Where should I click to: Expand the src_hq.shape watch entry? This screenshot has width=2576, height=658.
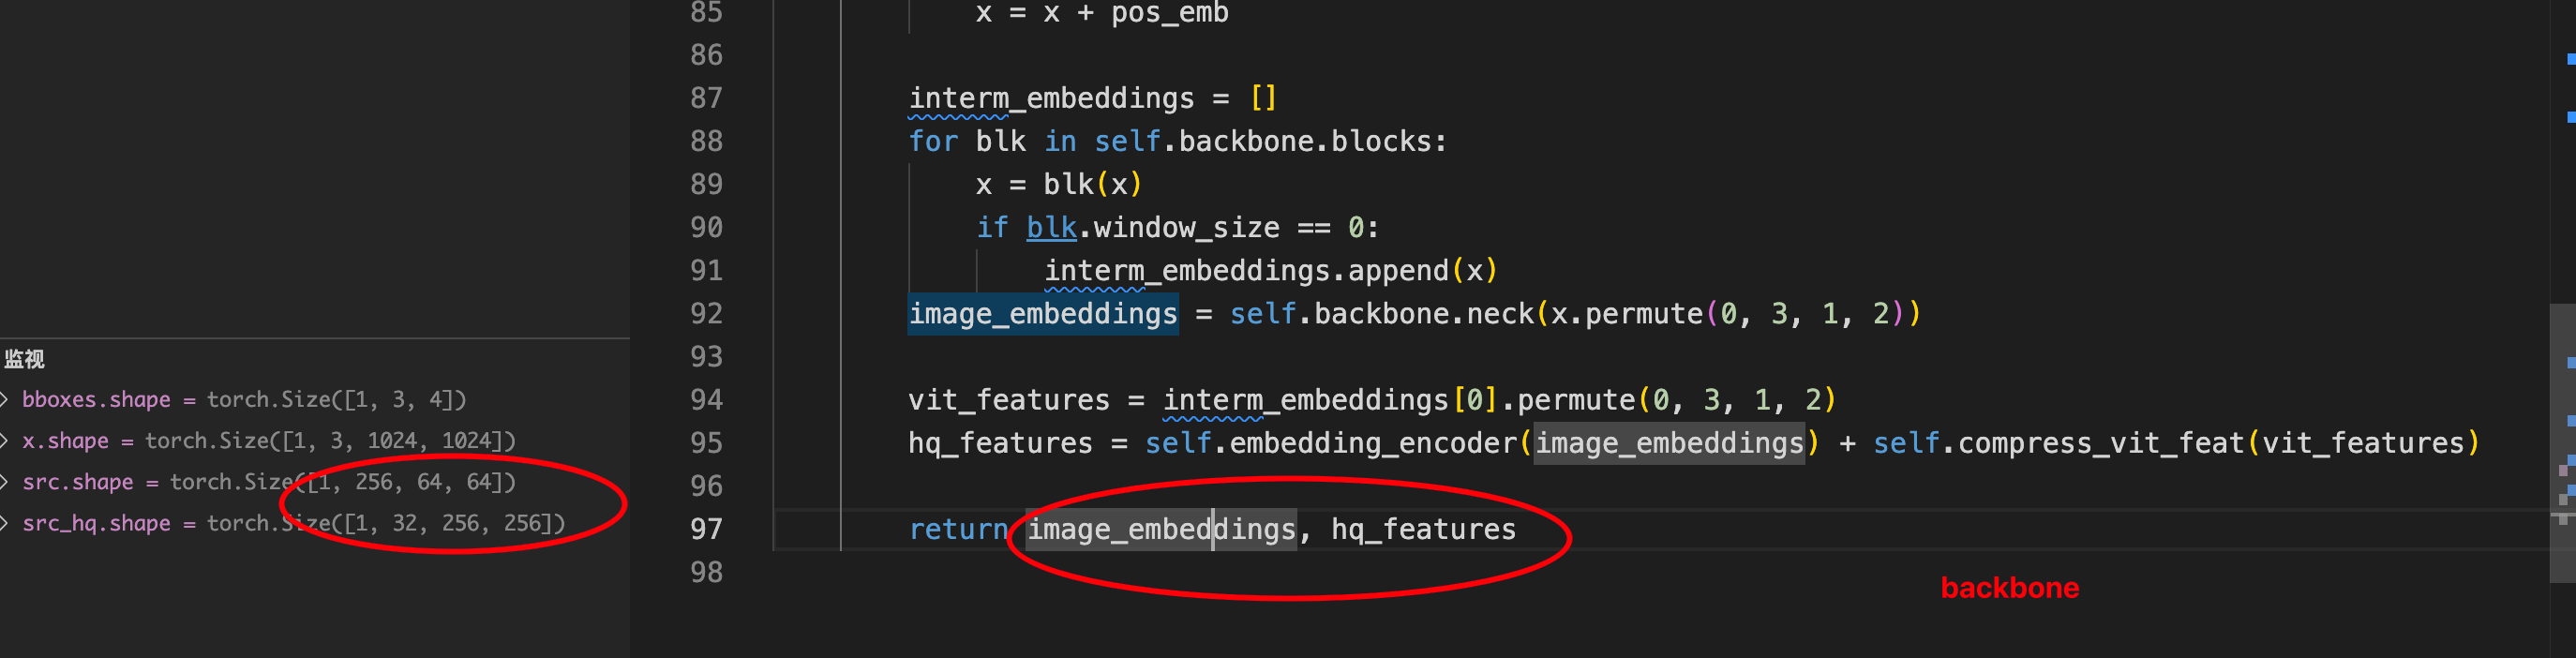click(5, 523)
